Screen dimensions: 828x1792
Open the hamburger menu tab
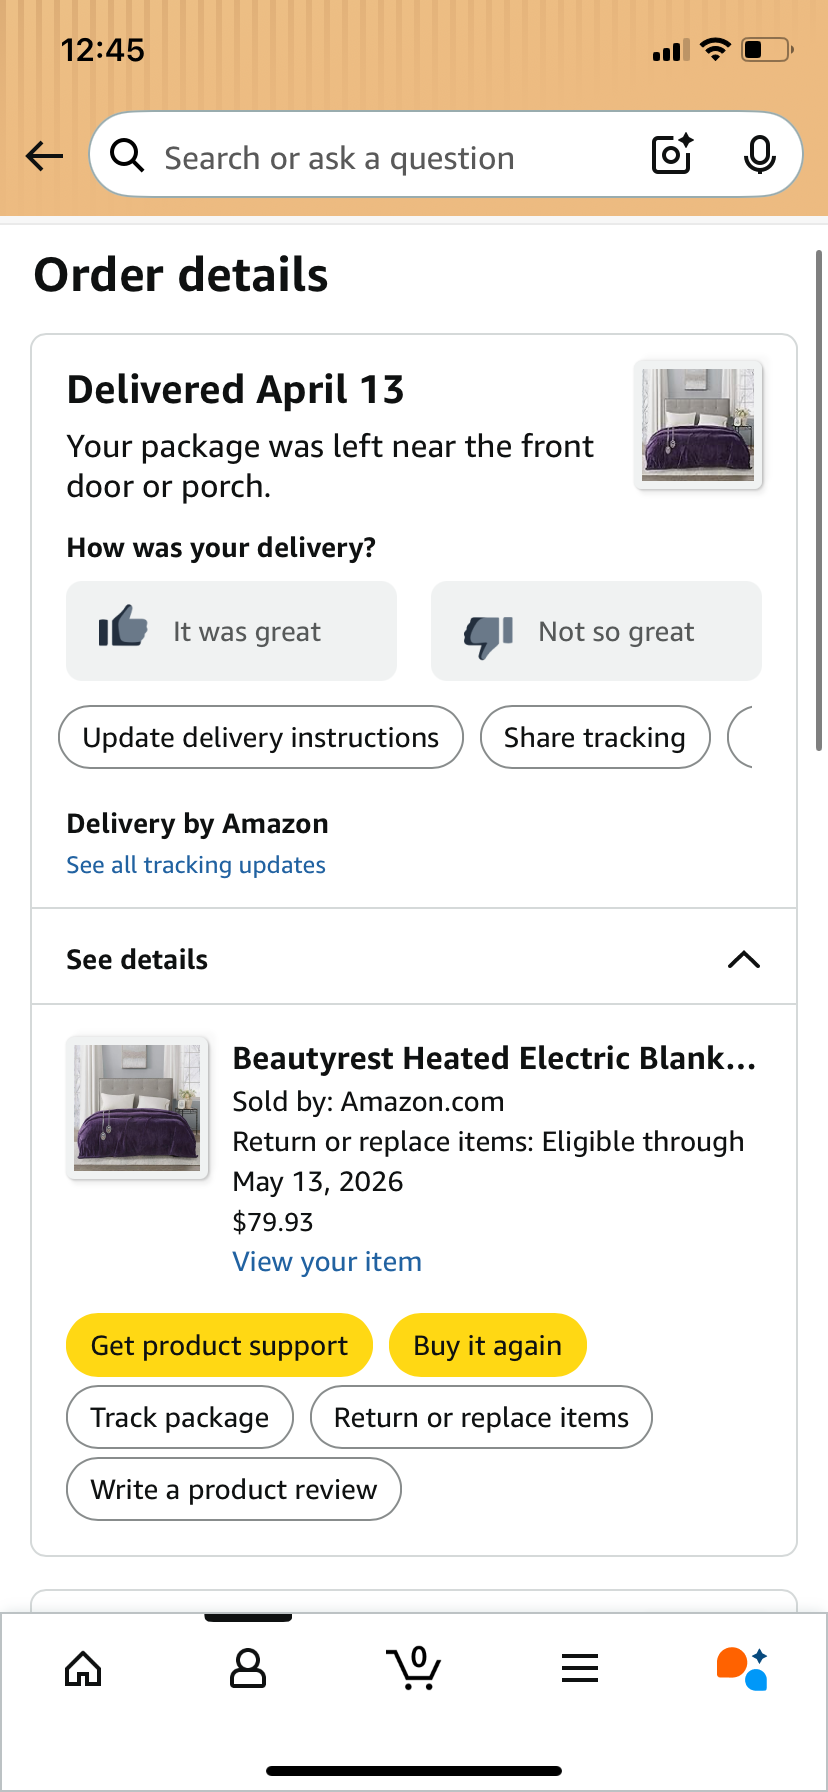[580, 1668]
